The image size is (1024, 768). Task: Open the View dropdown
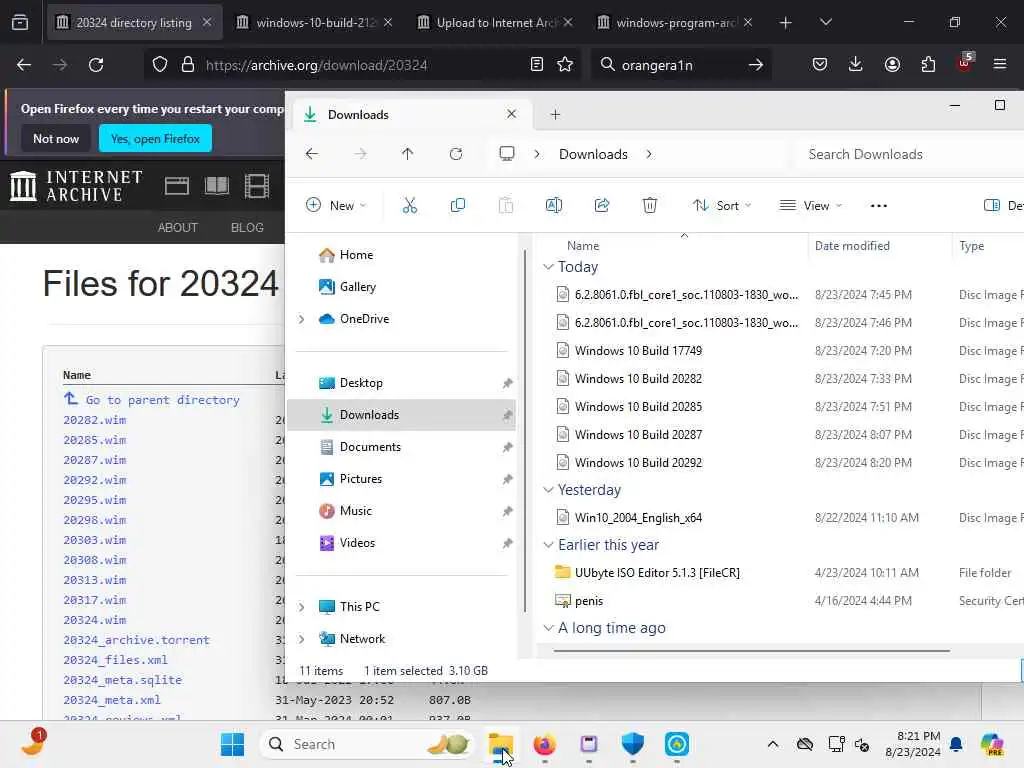[810, 206]
